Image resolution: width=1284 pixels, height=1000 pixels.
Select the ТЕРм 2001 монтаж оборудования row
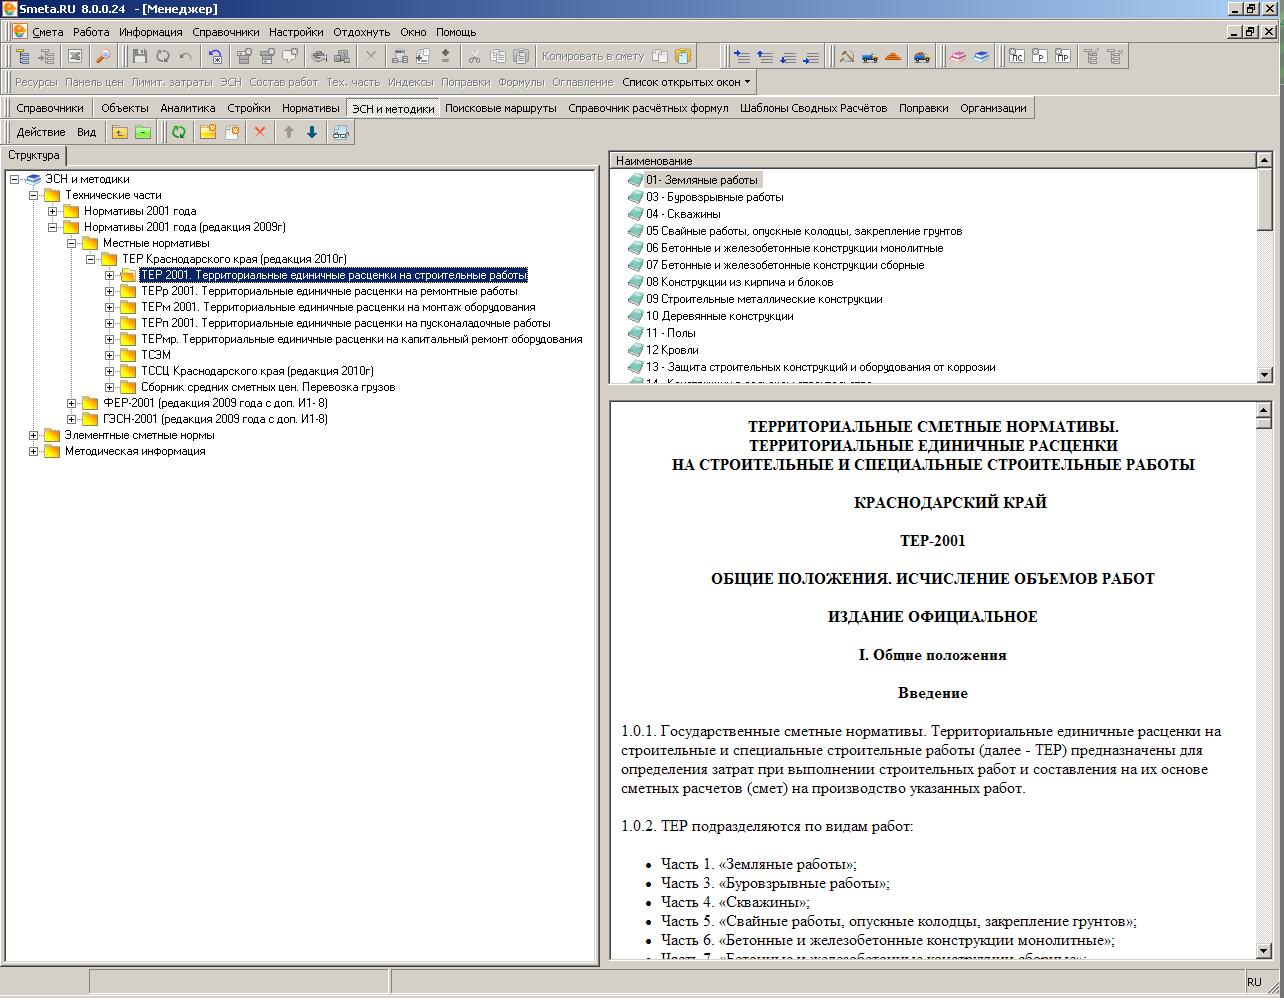tap(338, 307)
